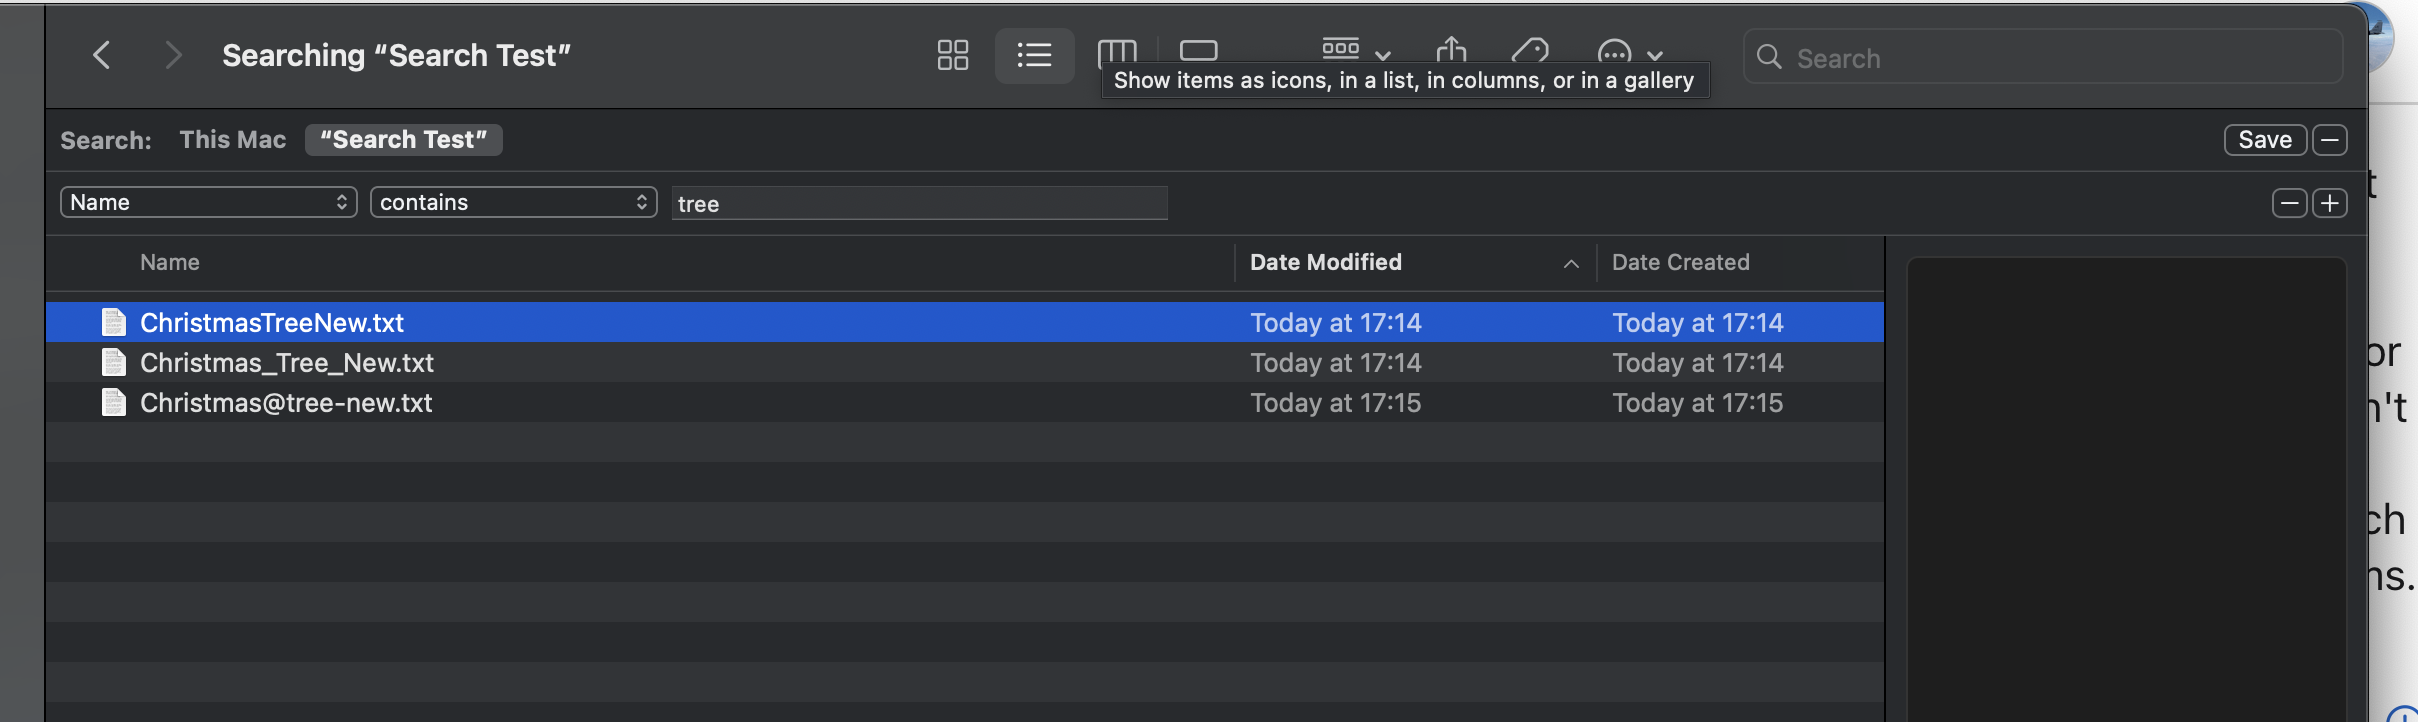This screenshot has height=722, width=2418.
Task: Save the current search
Action: click(2264, 140)
